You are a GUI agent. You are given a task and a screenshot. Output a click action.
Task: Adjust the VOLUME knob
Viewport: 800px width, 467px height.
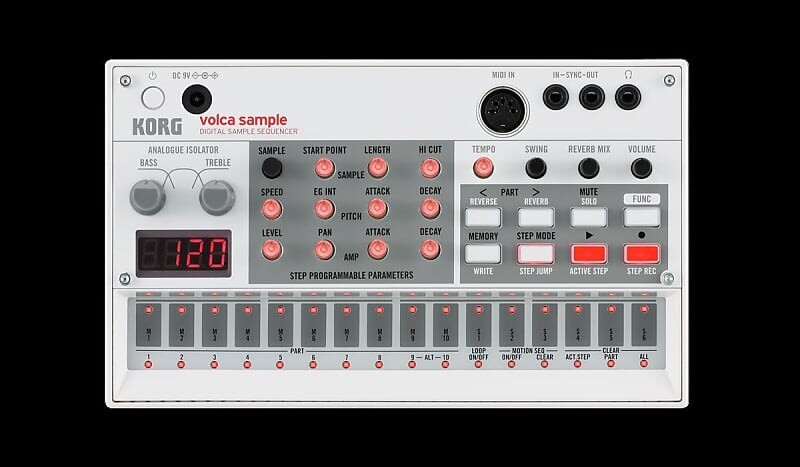(x=641, y=168)
